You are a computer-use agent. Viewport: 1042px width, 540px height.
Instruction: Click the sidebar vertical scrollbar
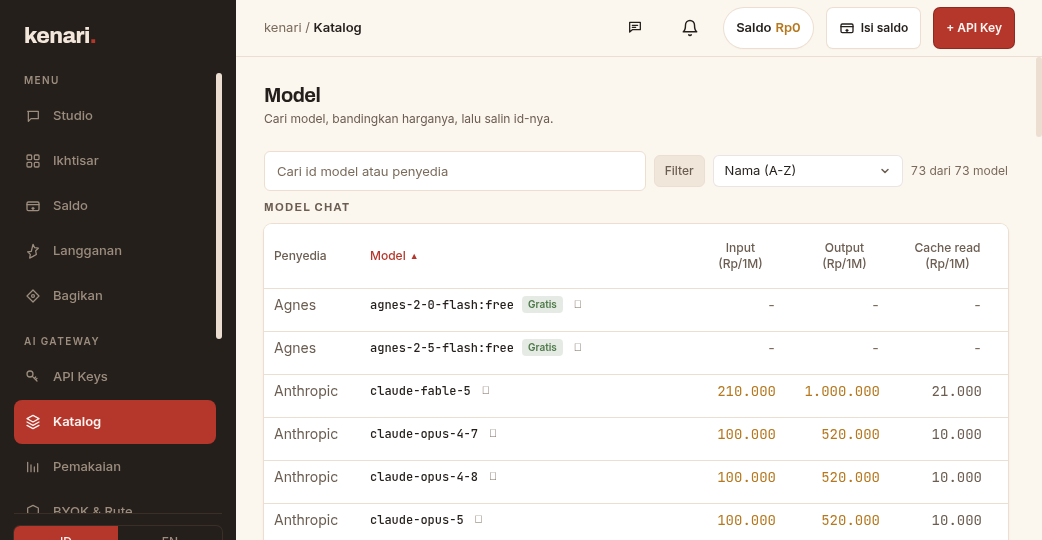[219, 206]
